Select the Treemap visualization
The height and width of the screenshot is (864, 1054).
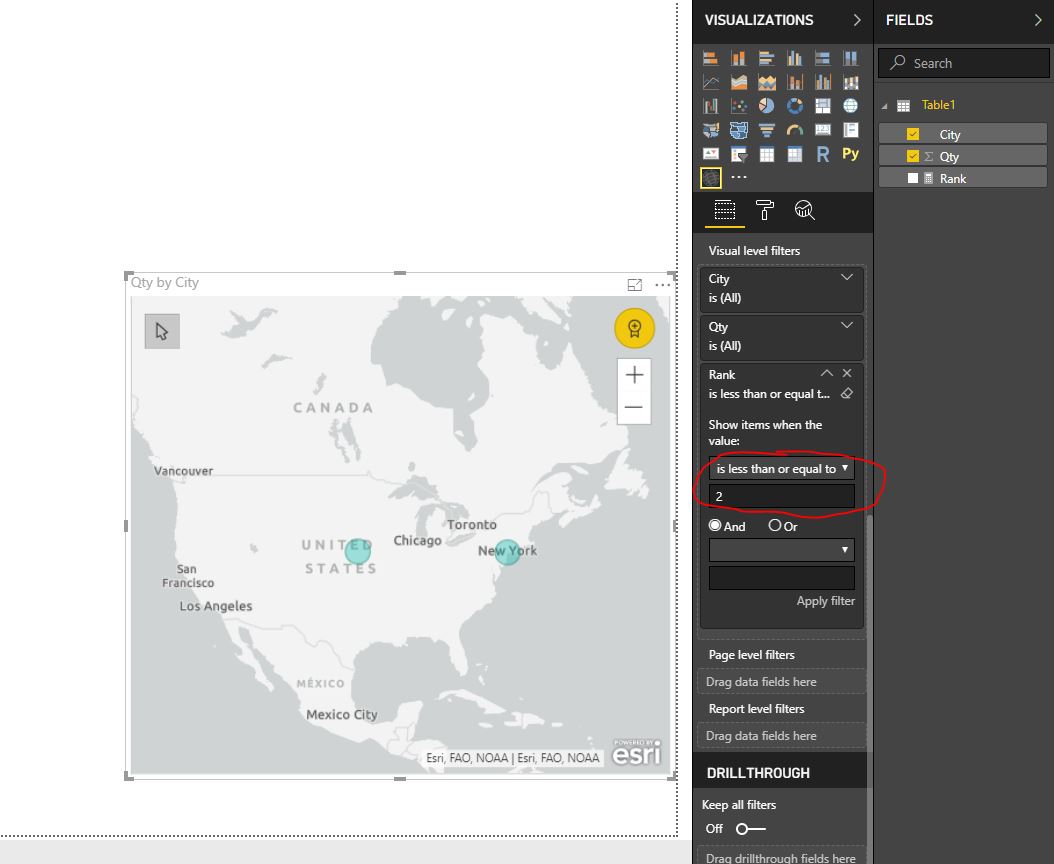823,106
